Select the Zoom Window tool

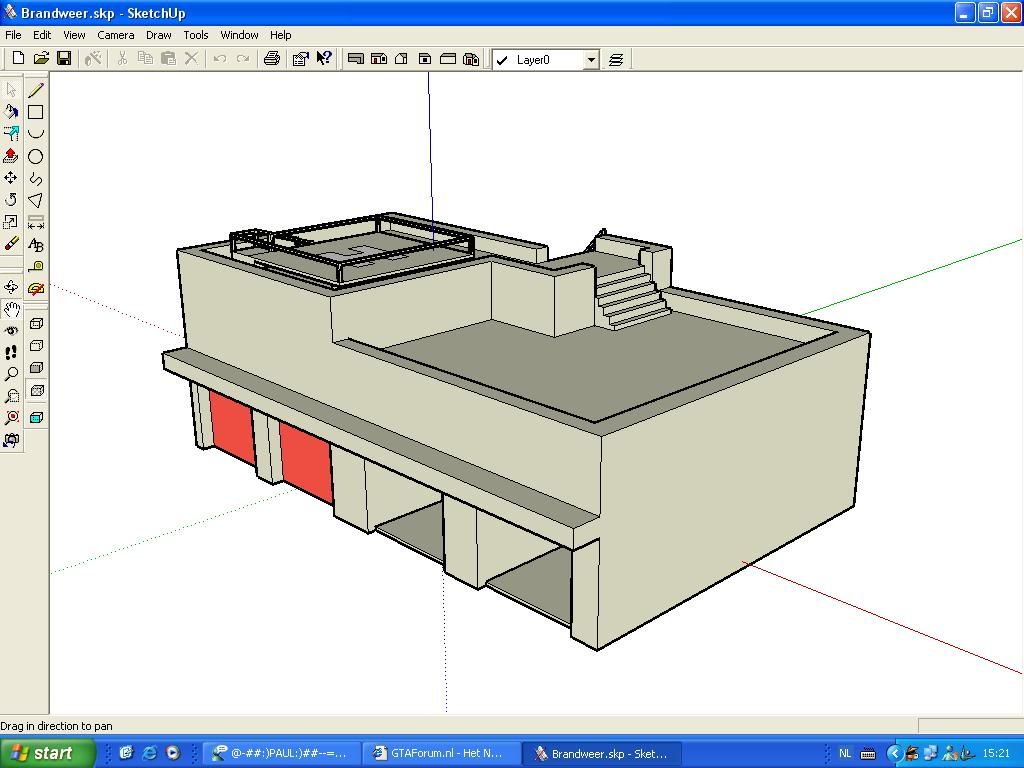point(11,396)
